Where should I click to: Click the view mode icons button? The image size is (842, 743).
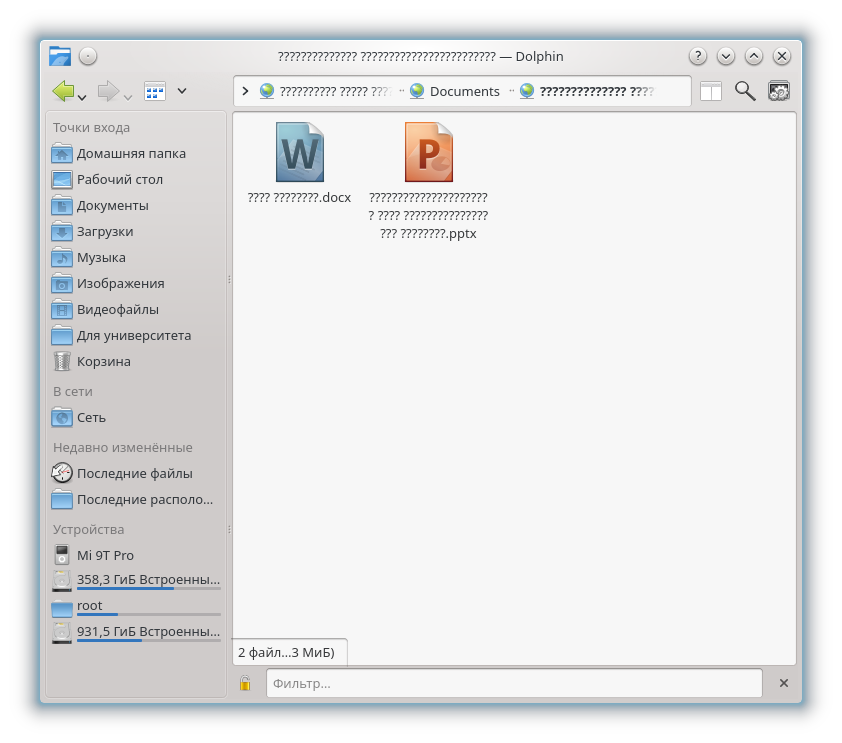click(x=155, y=91)
